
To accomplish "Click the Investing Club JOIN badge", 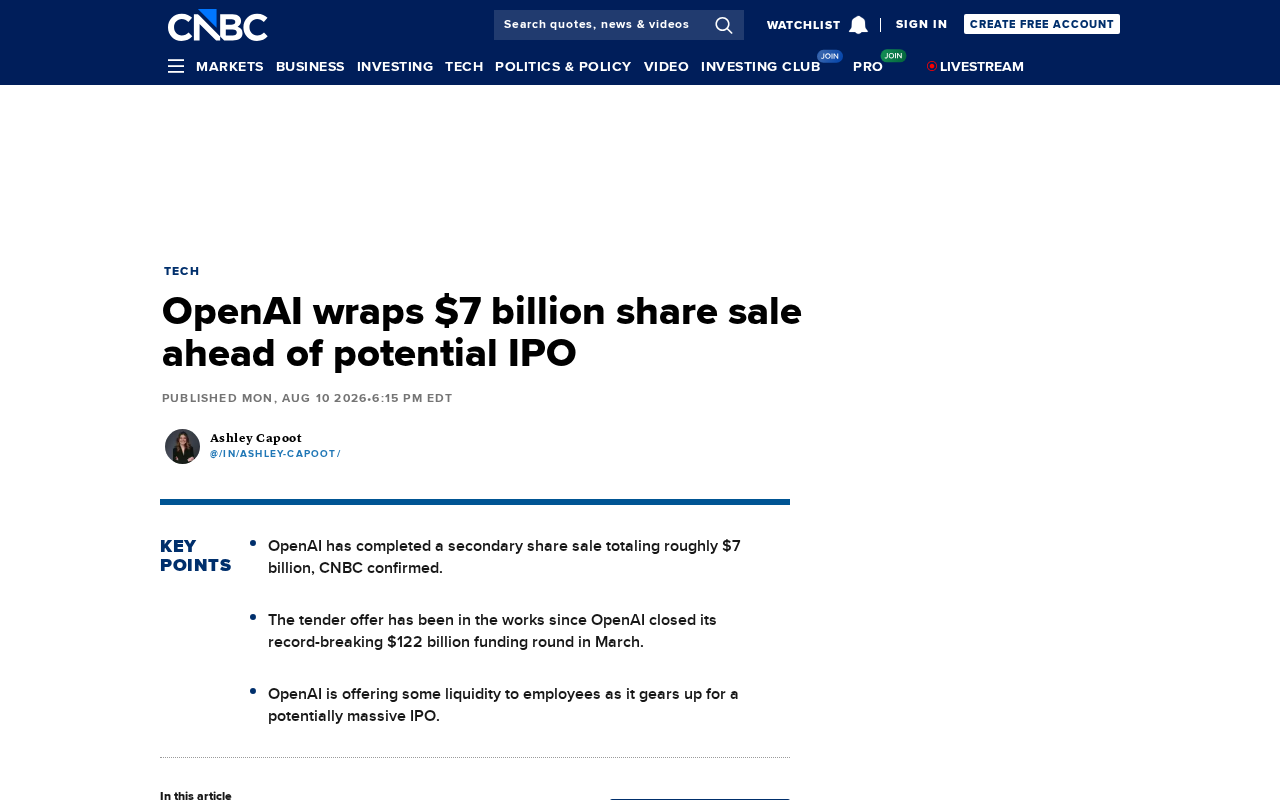I will 830,56.
